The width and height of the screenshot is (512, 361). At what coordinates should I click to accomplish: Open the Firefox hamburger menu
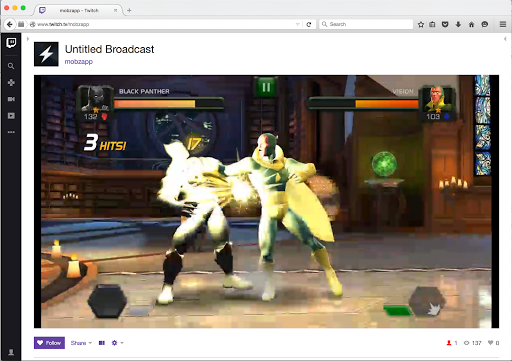coord(503,24)
